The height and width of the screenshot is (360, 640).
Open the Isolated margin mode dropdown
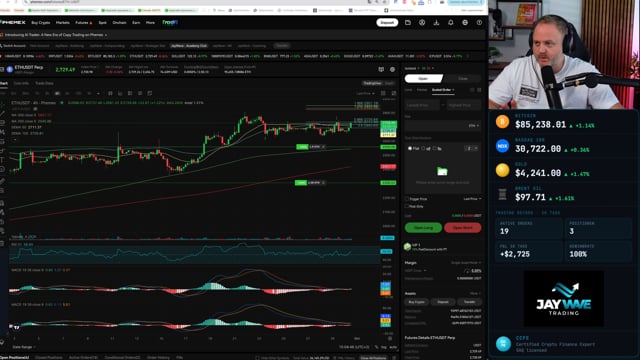pos(411,68)
